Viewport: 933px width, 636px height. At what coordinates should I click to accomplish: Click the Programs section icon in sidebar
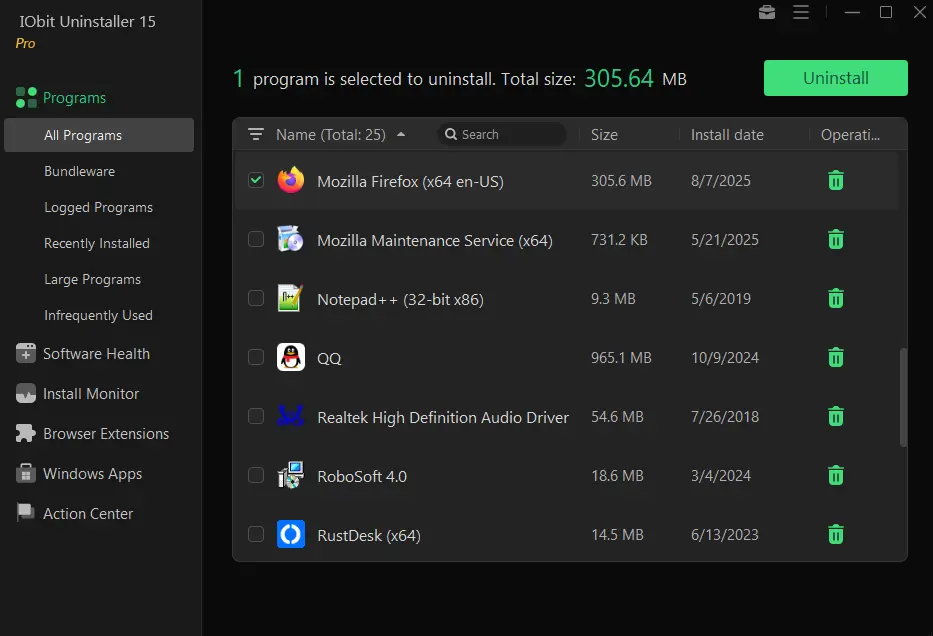(x=26, y=98)
